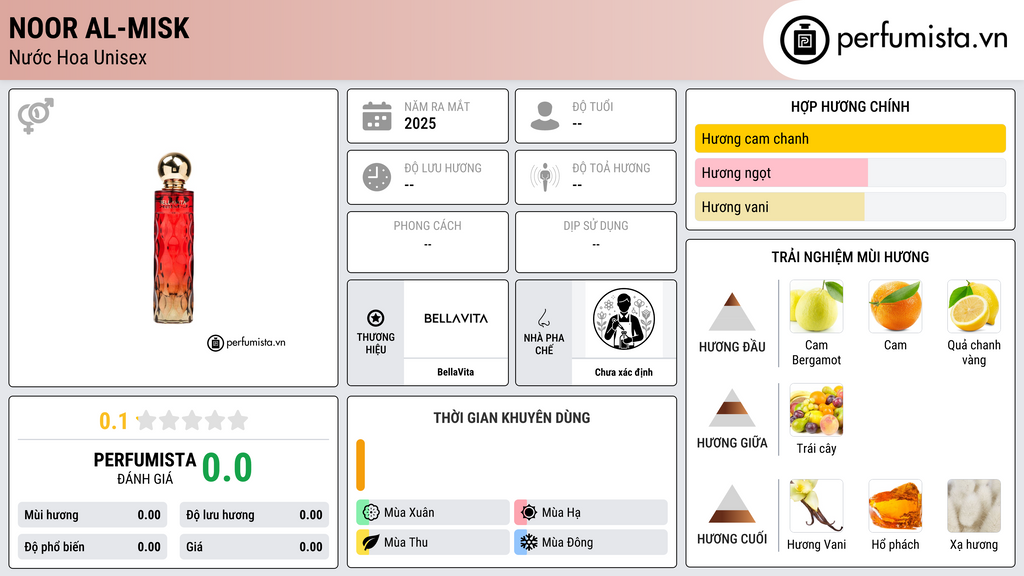Viewport: 1024px width, 576px height.
Task: Select the Mùa Thu season row
Action: (433, 542)
